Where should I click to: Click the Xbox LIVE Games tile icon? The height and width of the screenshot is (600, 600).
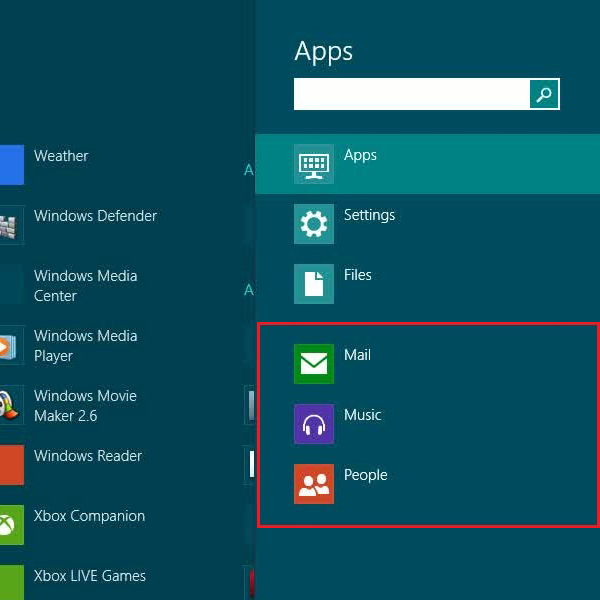[11, 582]
